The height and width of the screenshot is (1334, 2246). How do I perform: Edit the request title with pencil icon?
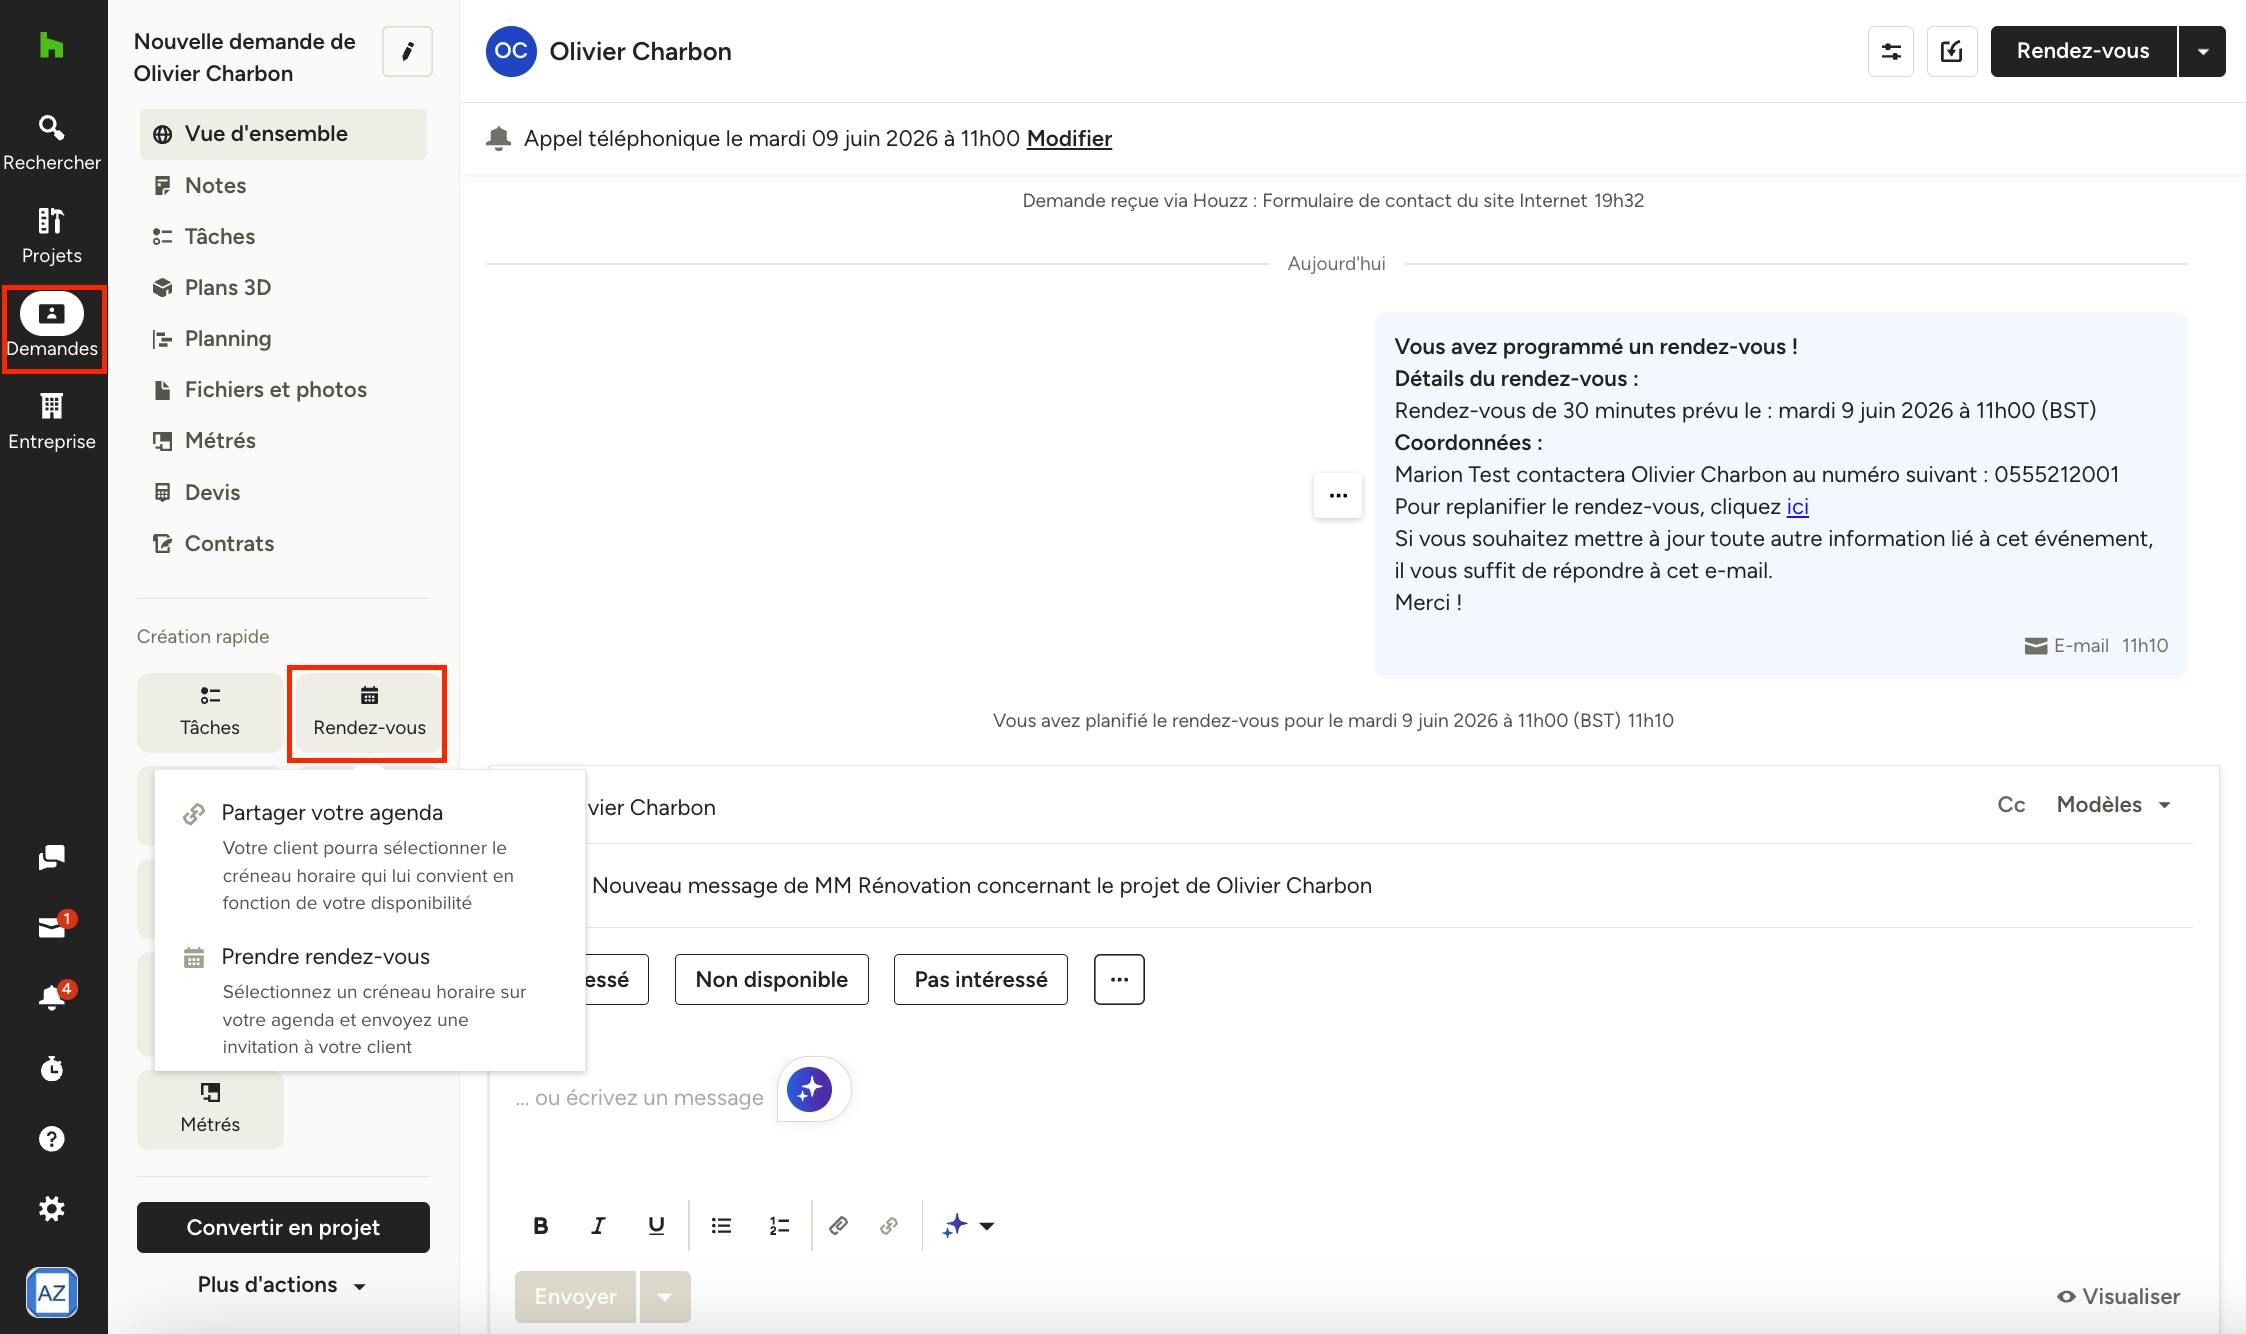pos(407,51)
